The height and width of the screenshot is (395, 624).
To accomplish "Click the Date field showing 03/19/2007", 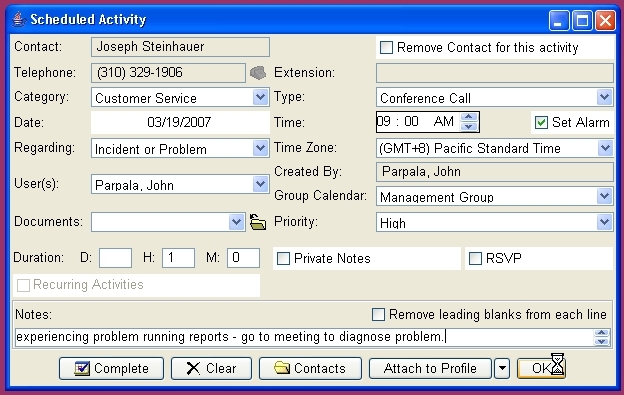I will [180, 123].
